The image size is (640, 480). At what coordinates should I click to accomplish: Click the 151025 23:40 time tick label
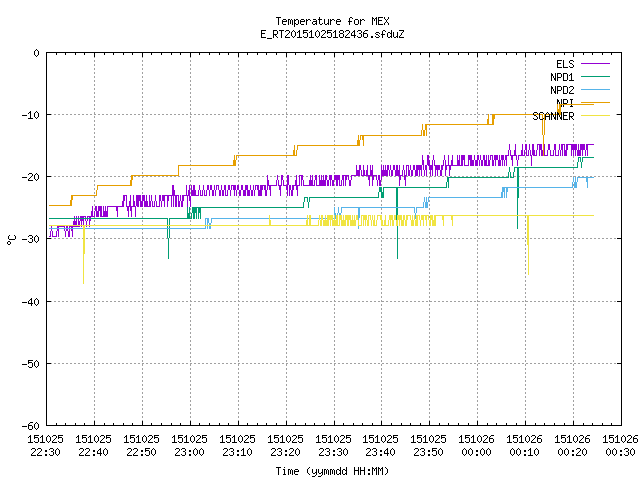point(380,446)
